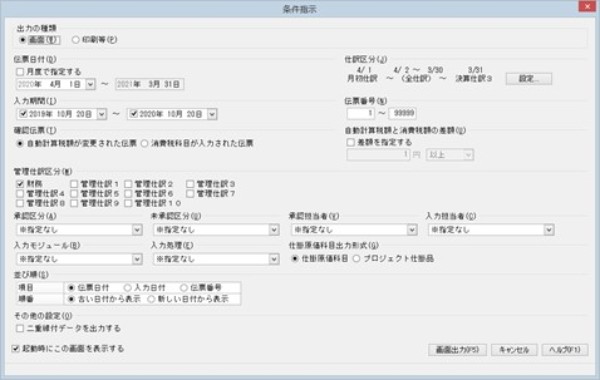The image size is (600, 380).
Task: Click the 伝票番号 end field 99999
Action: [x=402, y=113]
